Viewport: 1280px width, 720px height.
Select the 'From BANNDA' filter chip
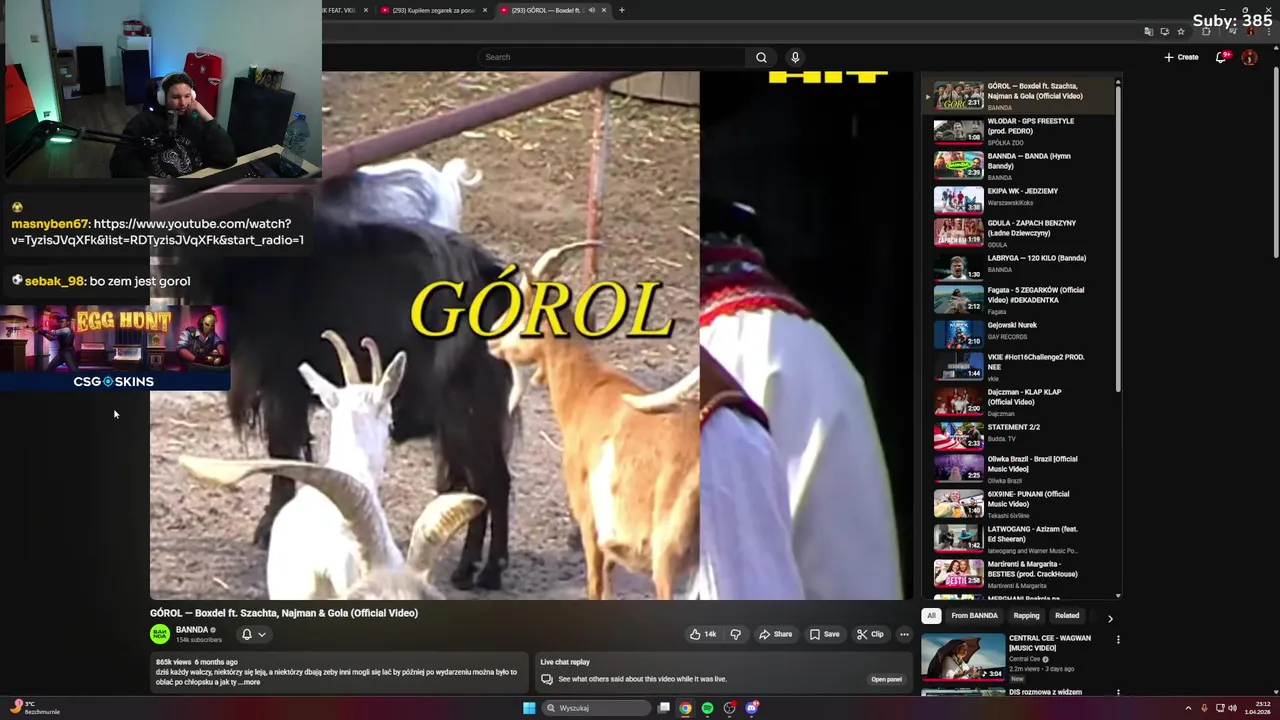pos(974,616)
